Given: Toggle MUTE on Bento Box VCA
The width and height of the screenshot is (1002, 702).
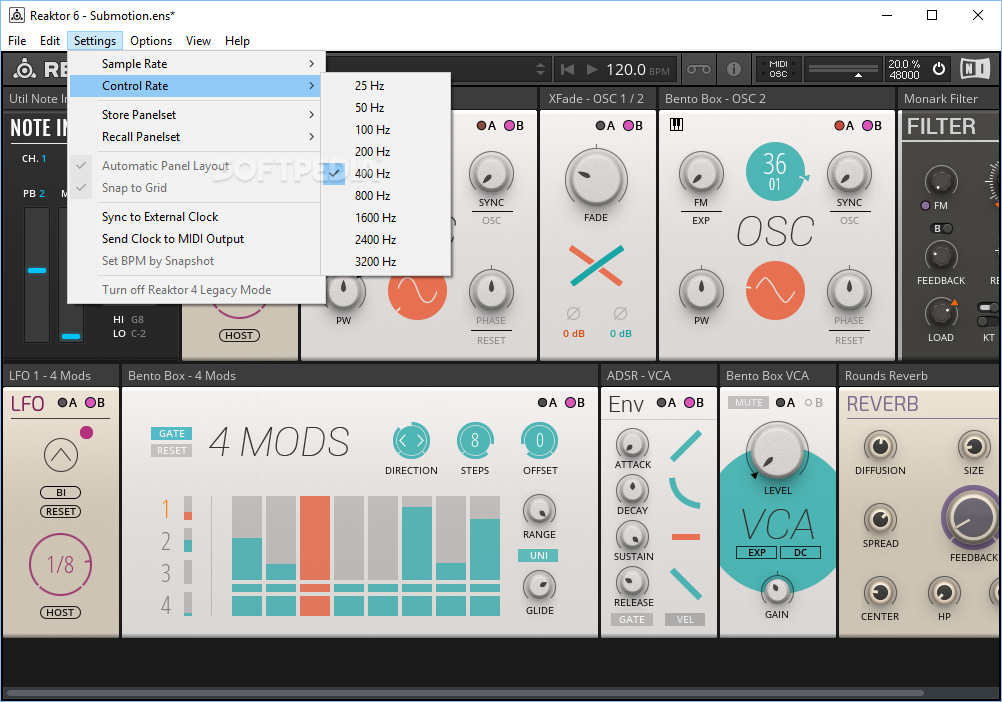Looking at the screenshot, I should point(748,402).
